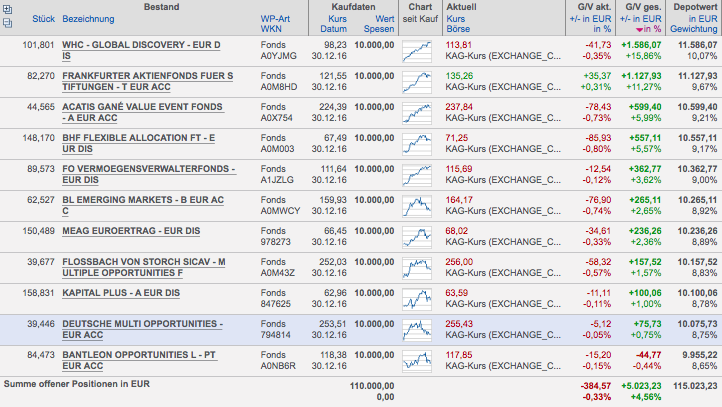The width and height of the screenshot is (722, 407).
Task: Select WKN 794814 text
Action: [x=275, y=335]
